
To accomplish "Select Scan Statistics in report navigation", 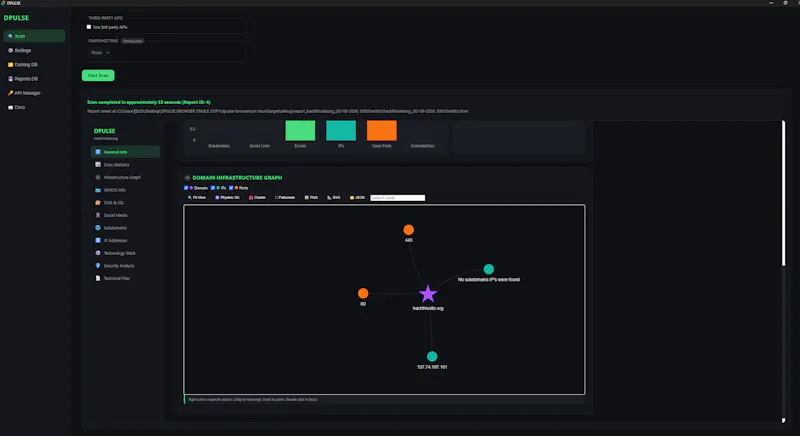I will pyautogui.click(x=126, y=165).
